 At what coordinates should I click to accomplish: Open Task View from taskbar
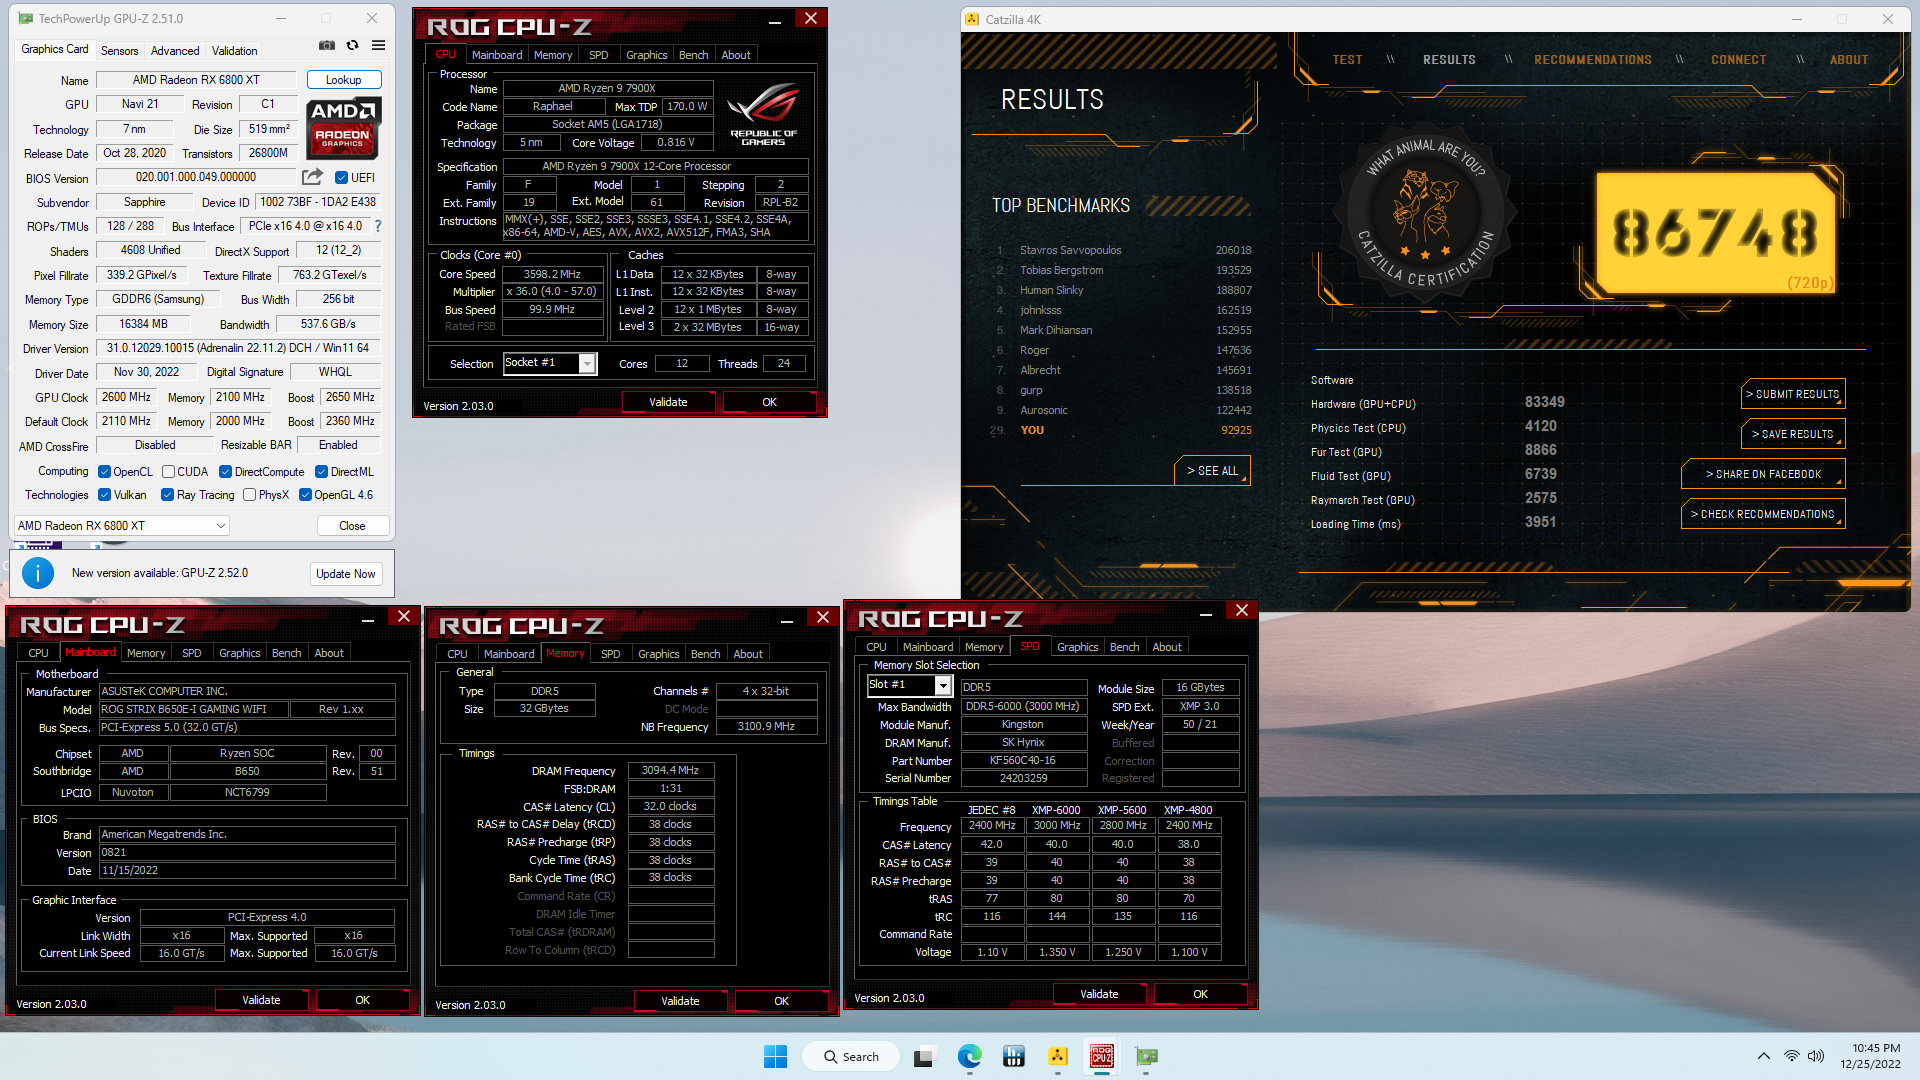point(924,1056)
